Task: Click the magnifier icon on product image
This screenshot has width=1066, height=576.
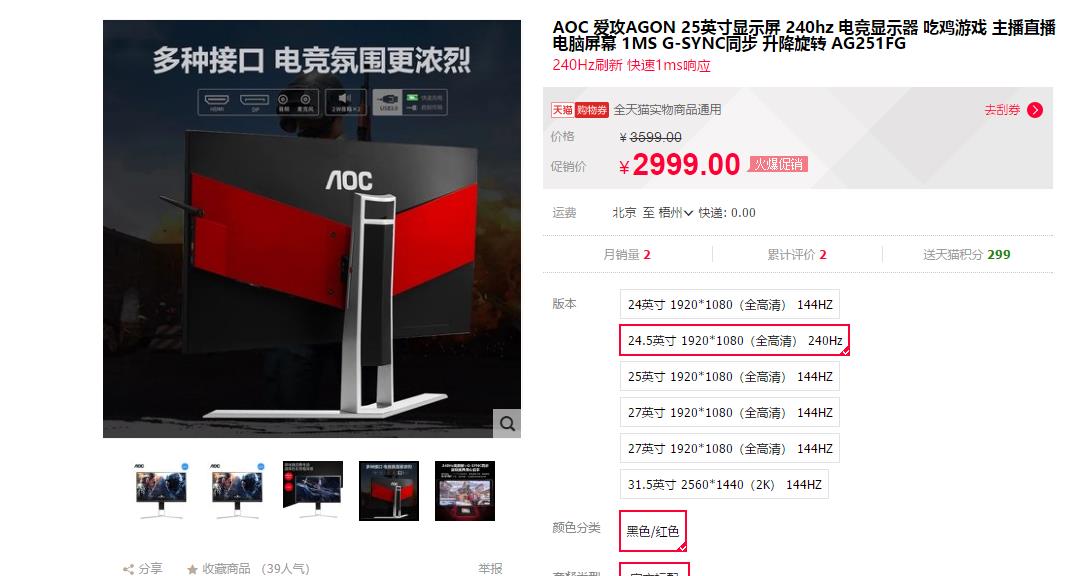Action: tap(506, 424)
